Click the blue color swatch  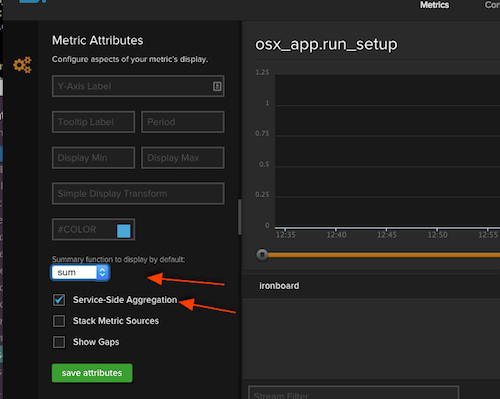click(x=124, y=231)
